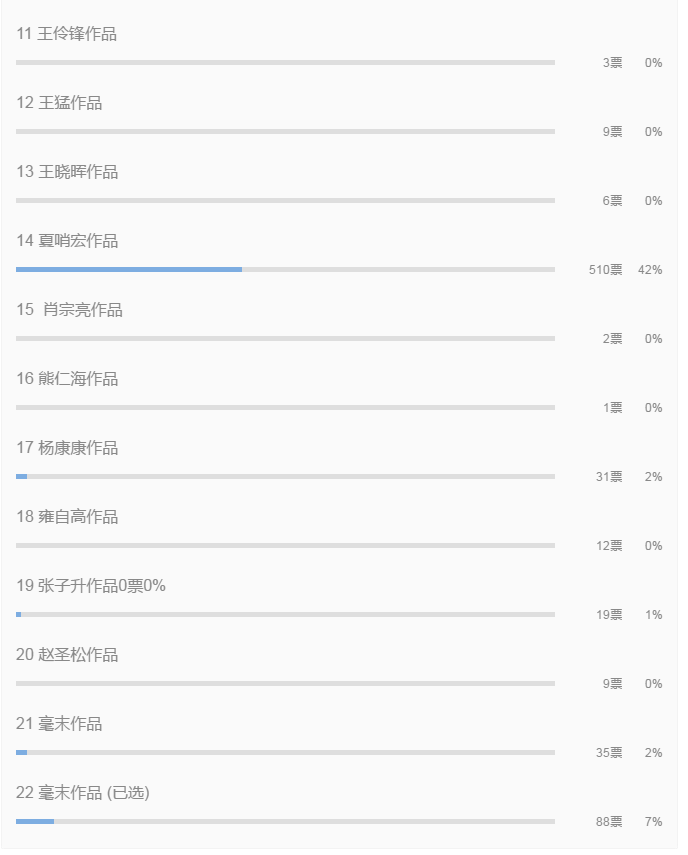Click the 35票 vote count for entry 21
This screenshot has height=855, width=688.
point(609,753)
